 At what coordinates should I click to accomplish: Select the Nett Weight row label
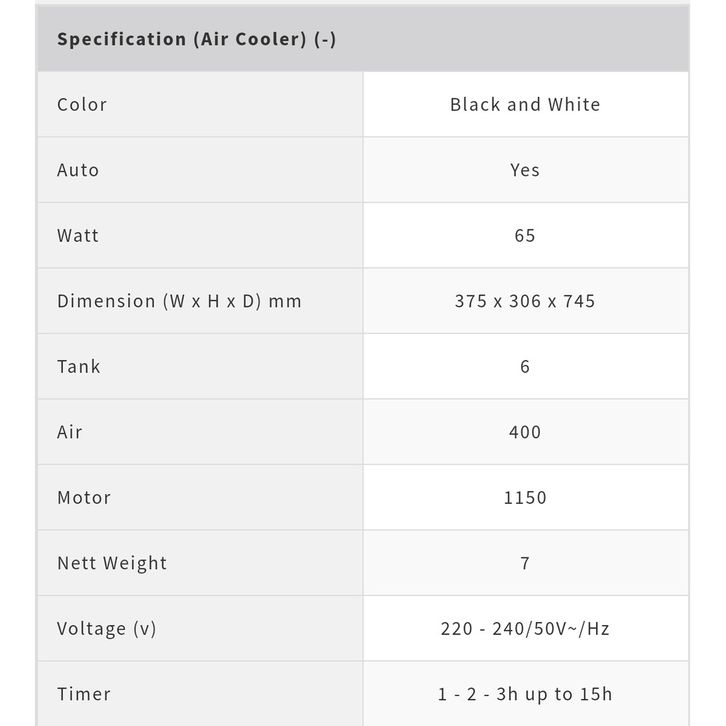[x=112, y=563]
